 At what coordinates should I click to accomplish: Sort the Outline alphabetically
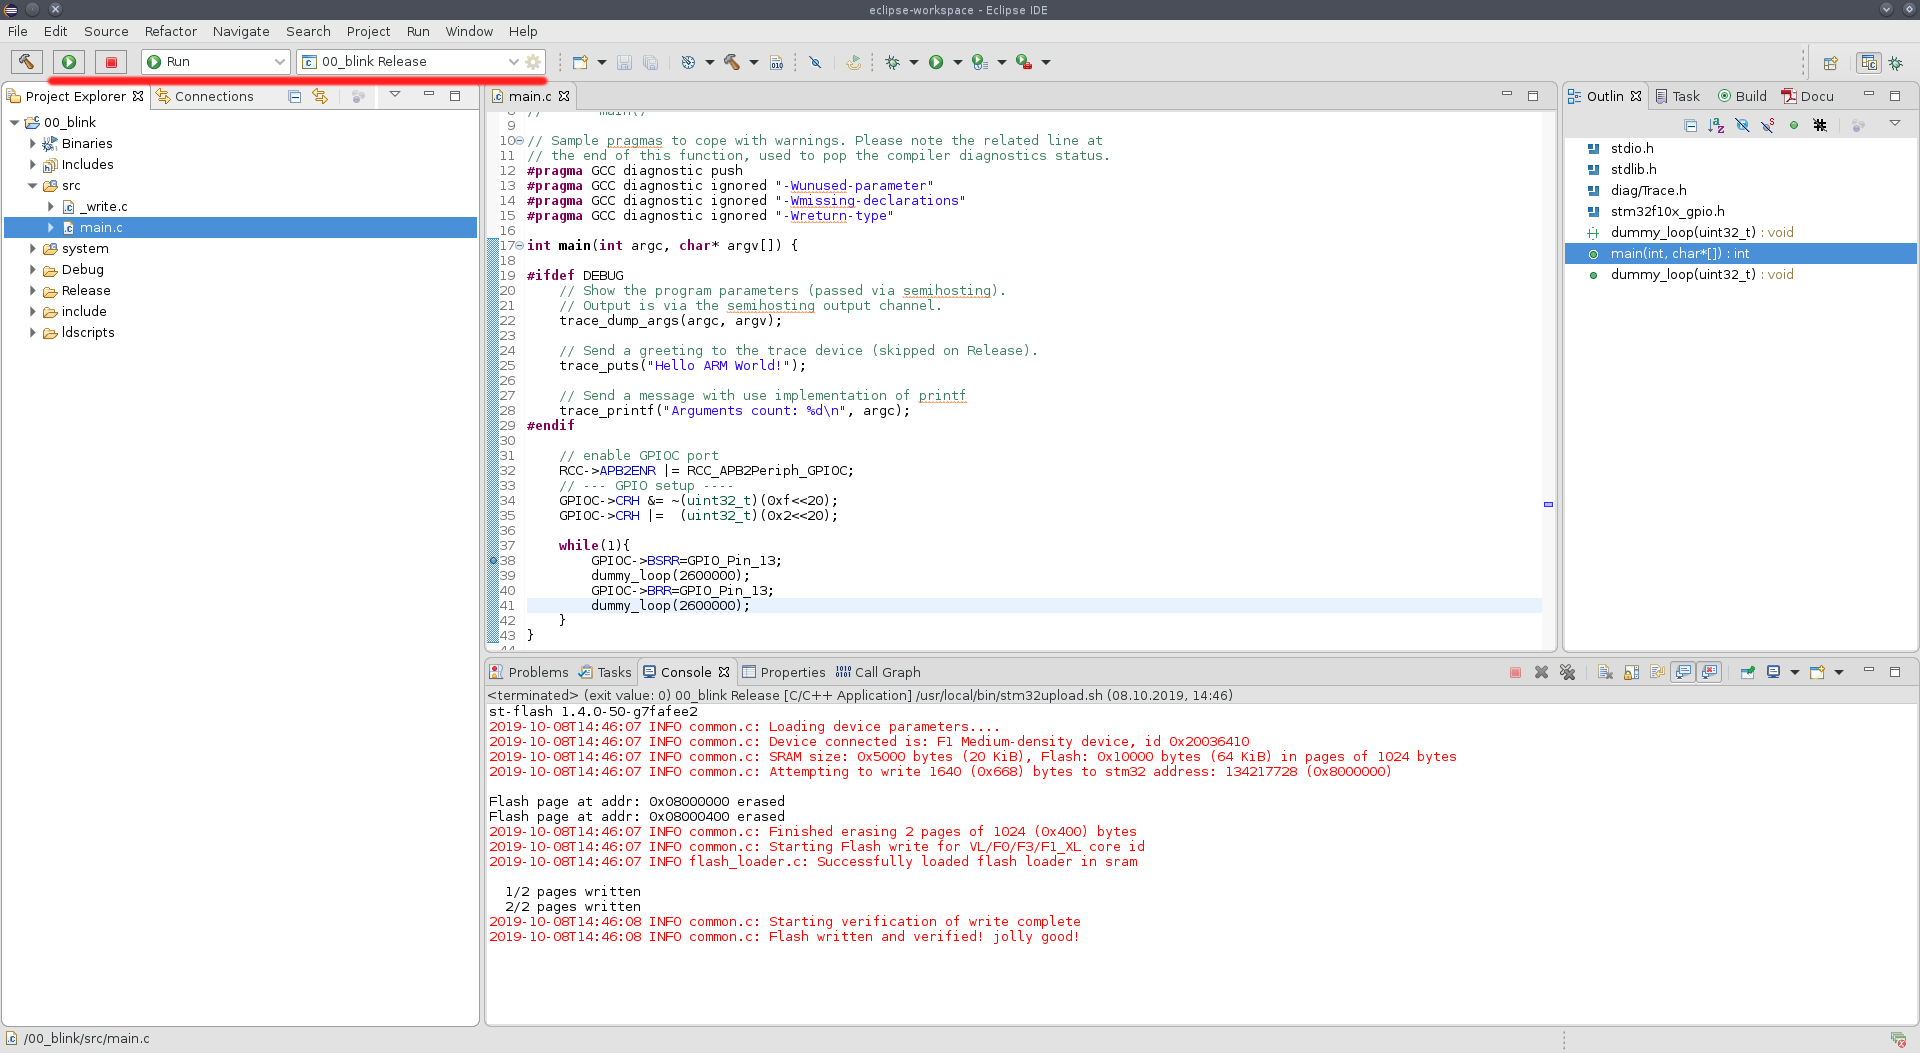1717,125
